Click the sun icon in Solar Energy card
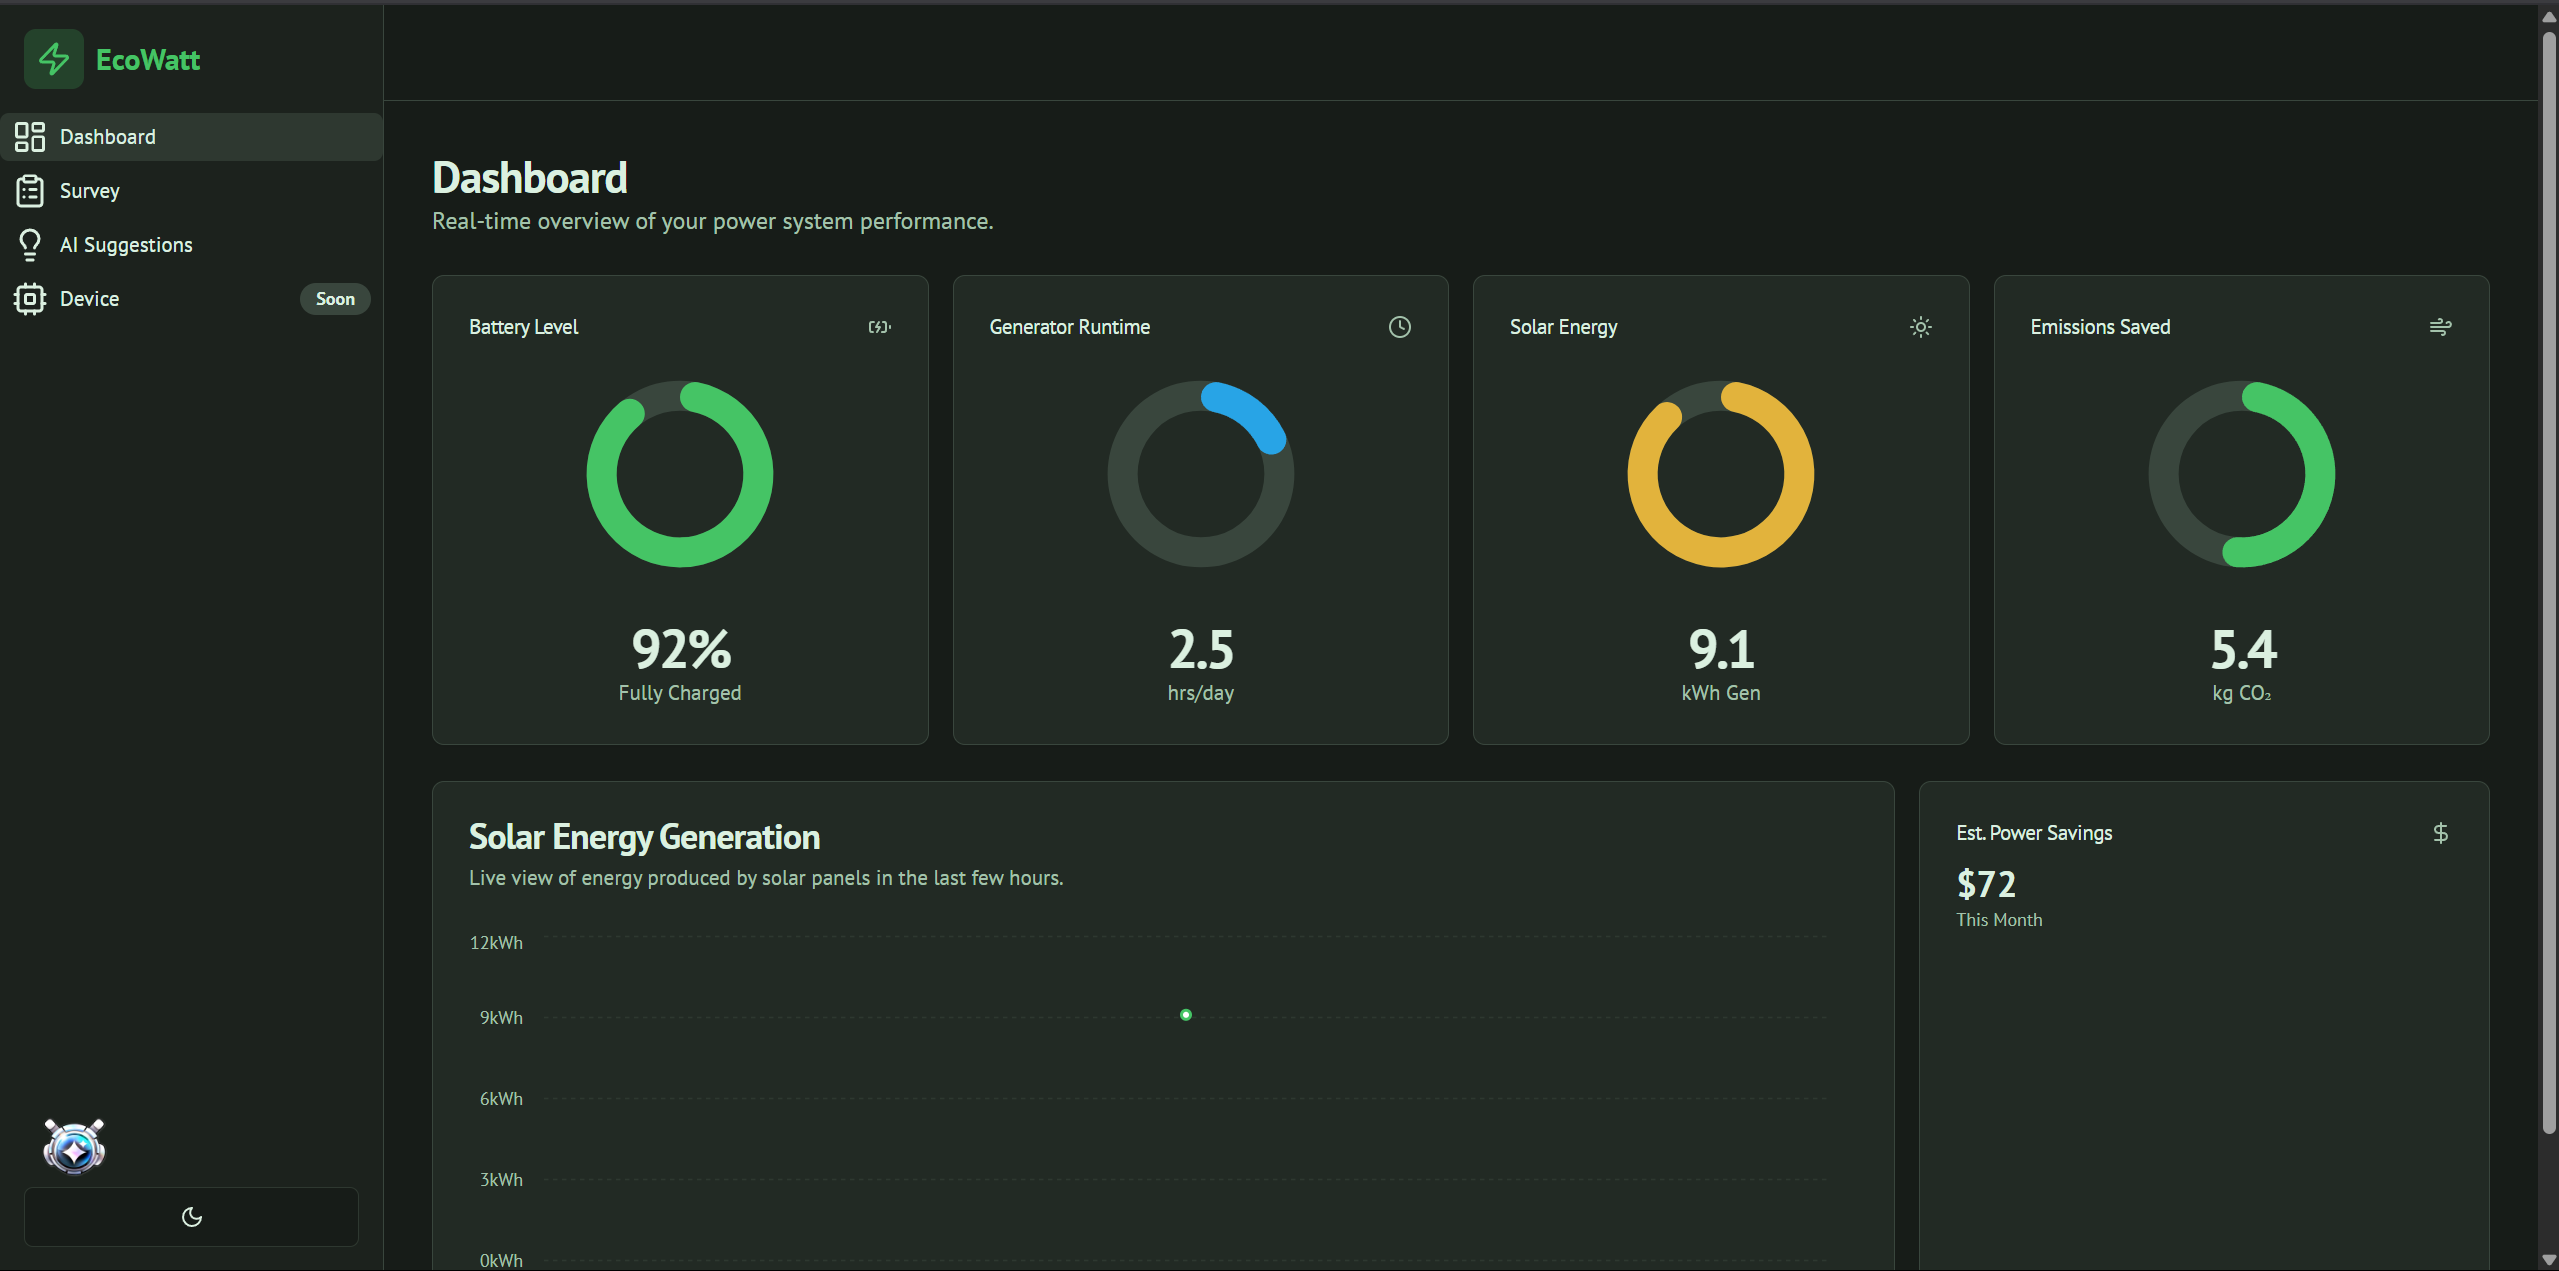This screenshot has height=1271, width=2559. (1920, 327)
